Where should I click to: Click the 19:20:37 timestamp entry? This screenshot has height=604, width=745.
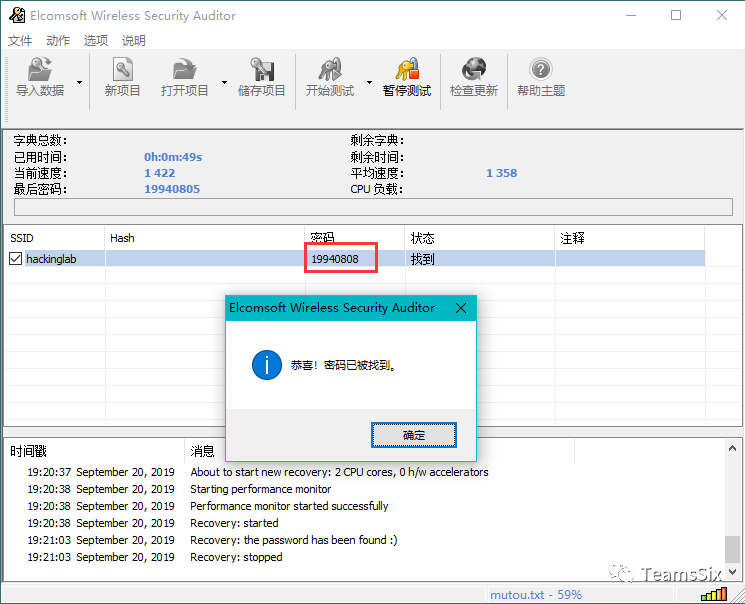point(101,472)
